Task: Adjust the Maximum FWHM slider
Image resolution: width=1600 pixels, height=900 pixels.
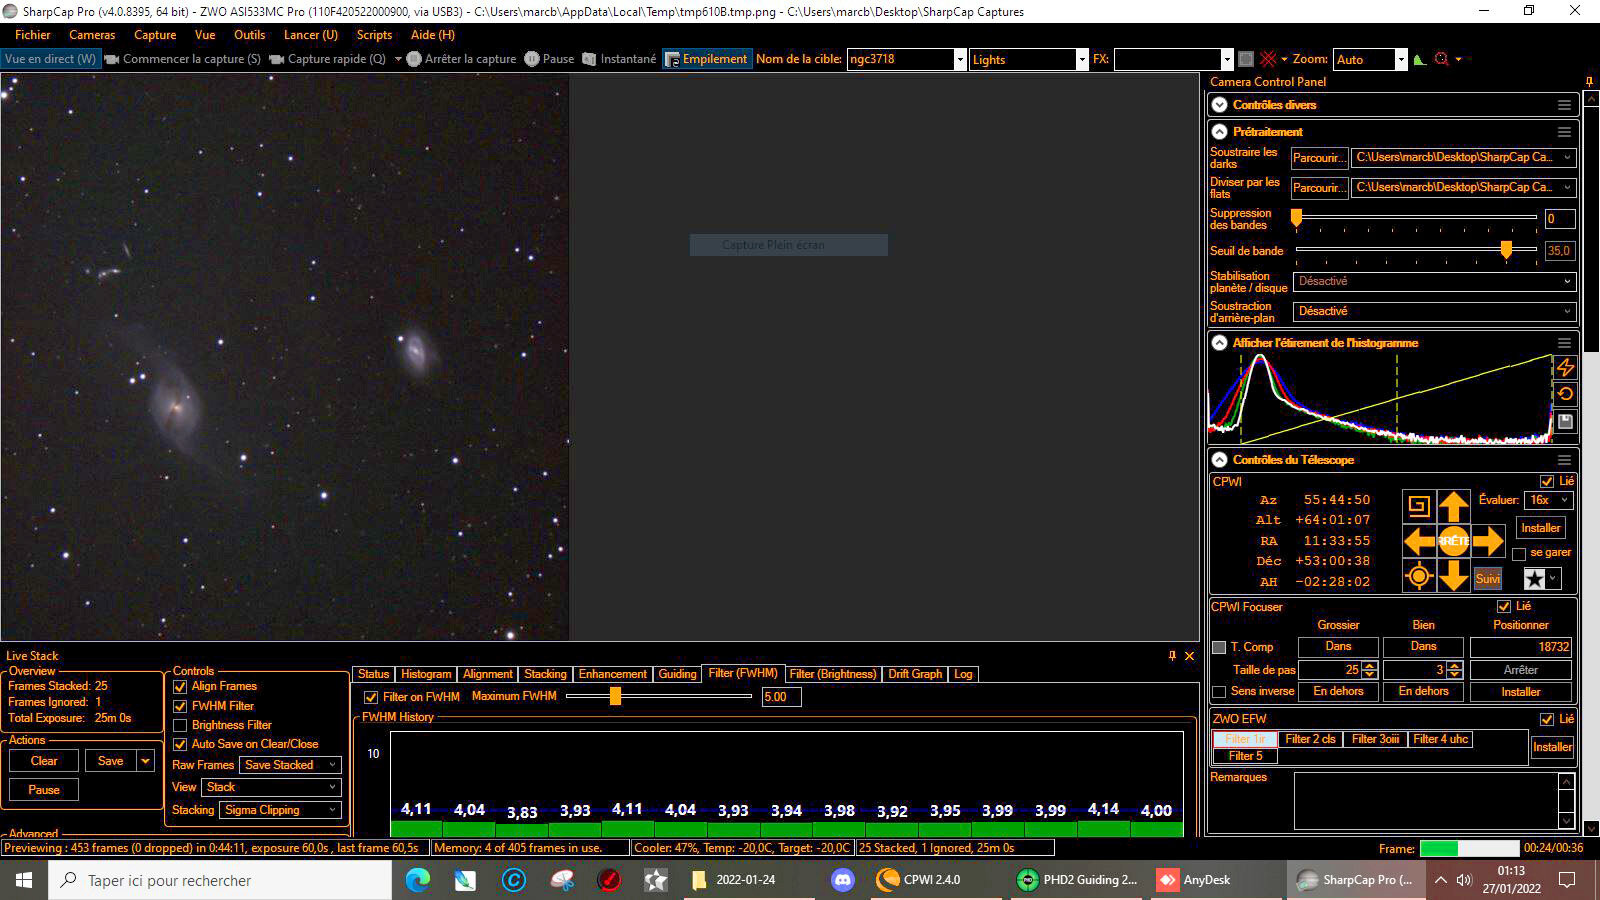Action: tap(615, 696)
